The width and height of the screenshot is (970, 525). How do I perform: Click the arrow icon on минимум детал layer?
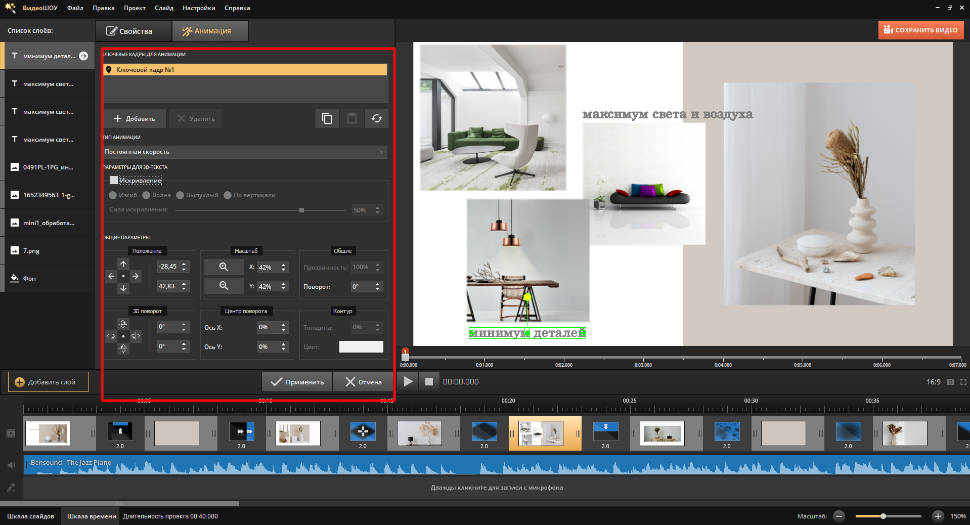(84, 56)
